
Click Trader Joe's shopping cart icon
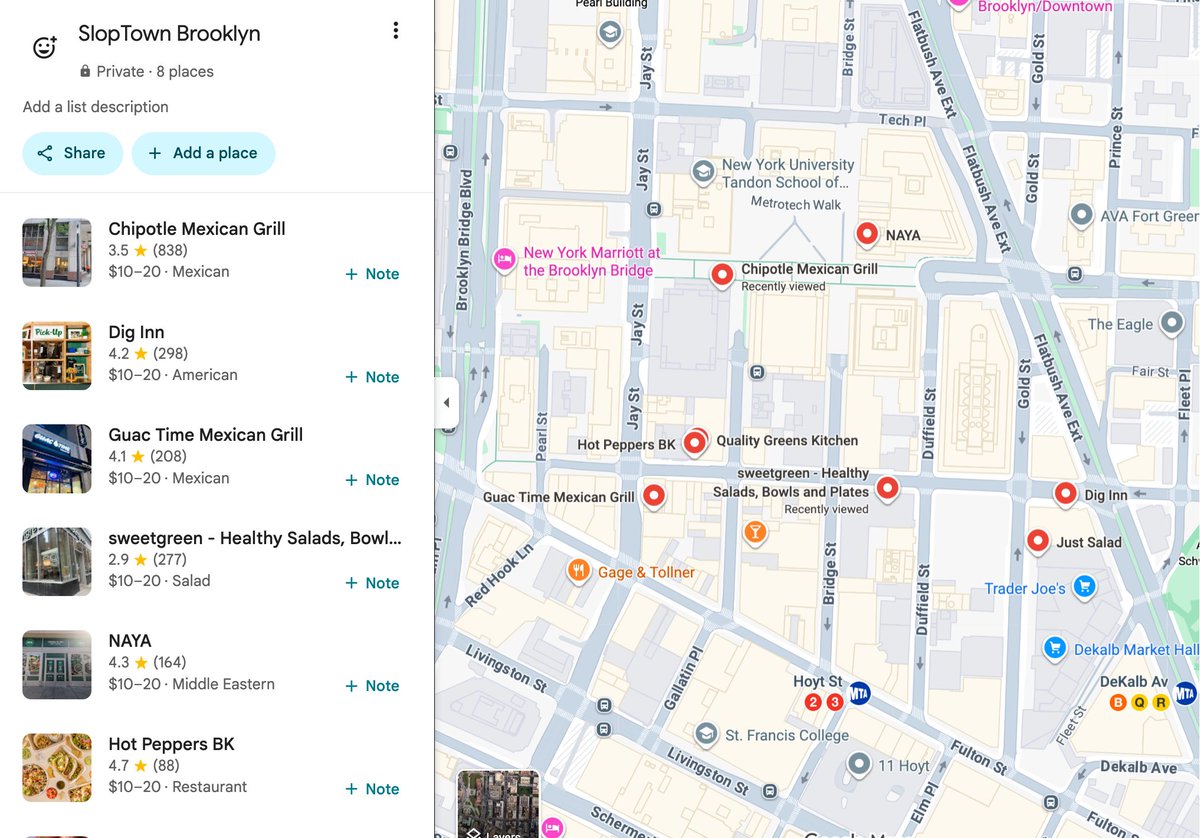pyautogui.click(x=1084, y=587)
